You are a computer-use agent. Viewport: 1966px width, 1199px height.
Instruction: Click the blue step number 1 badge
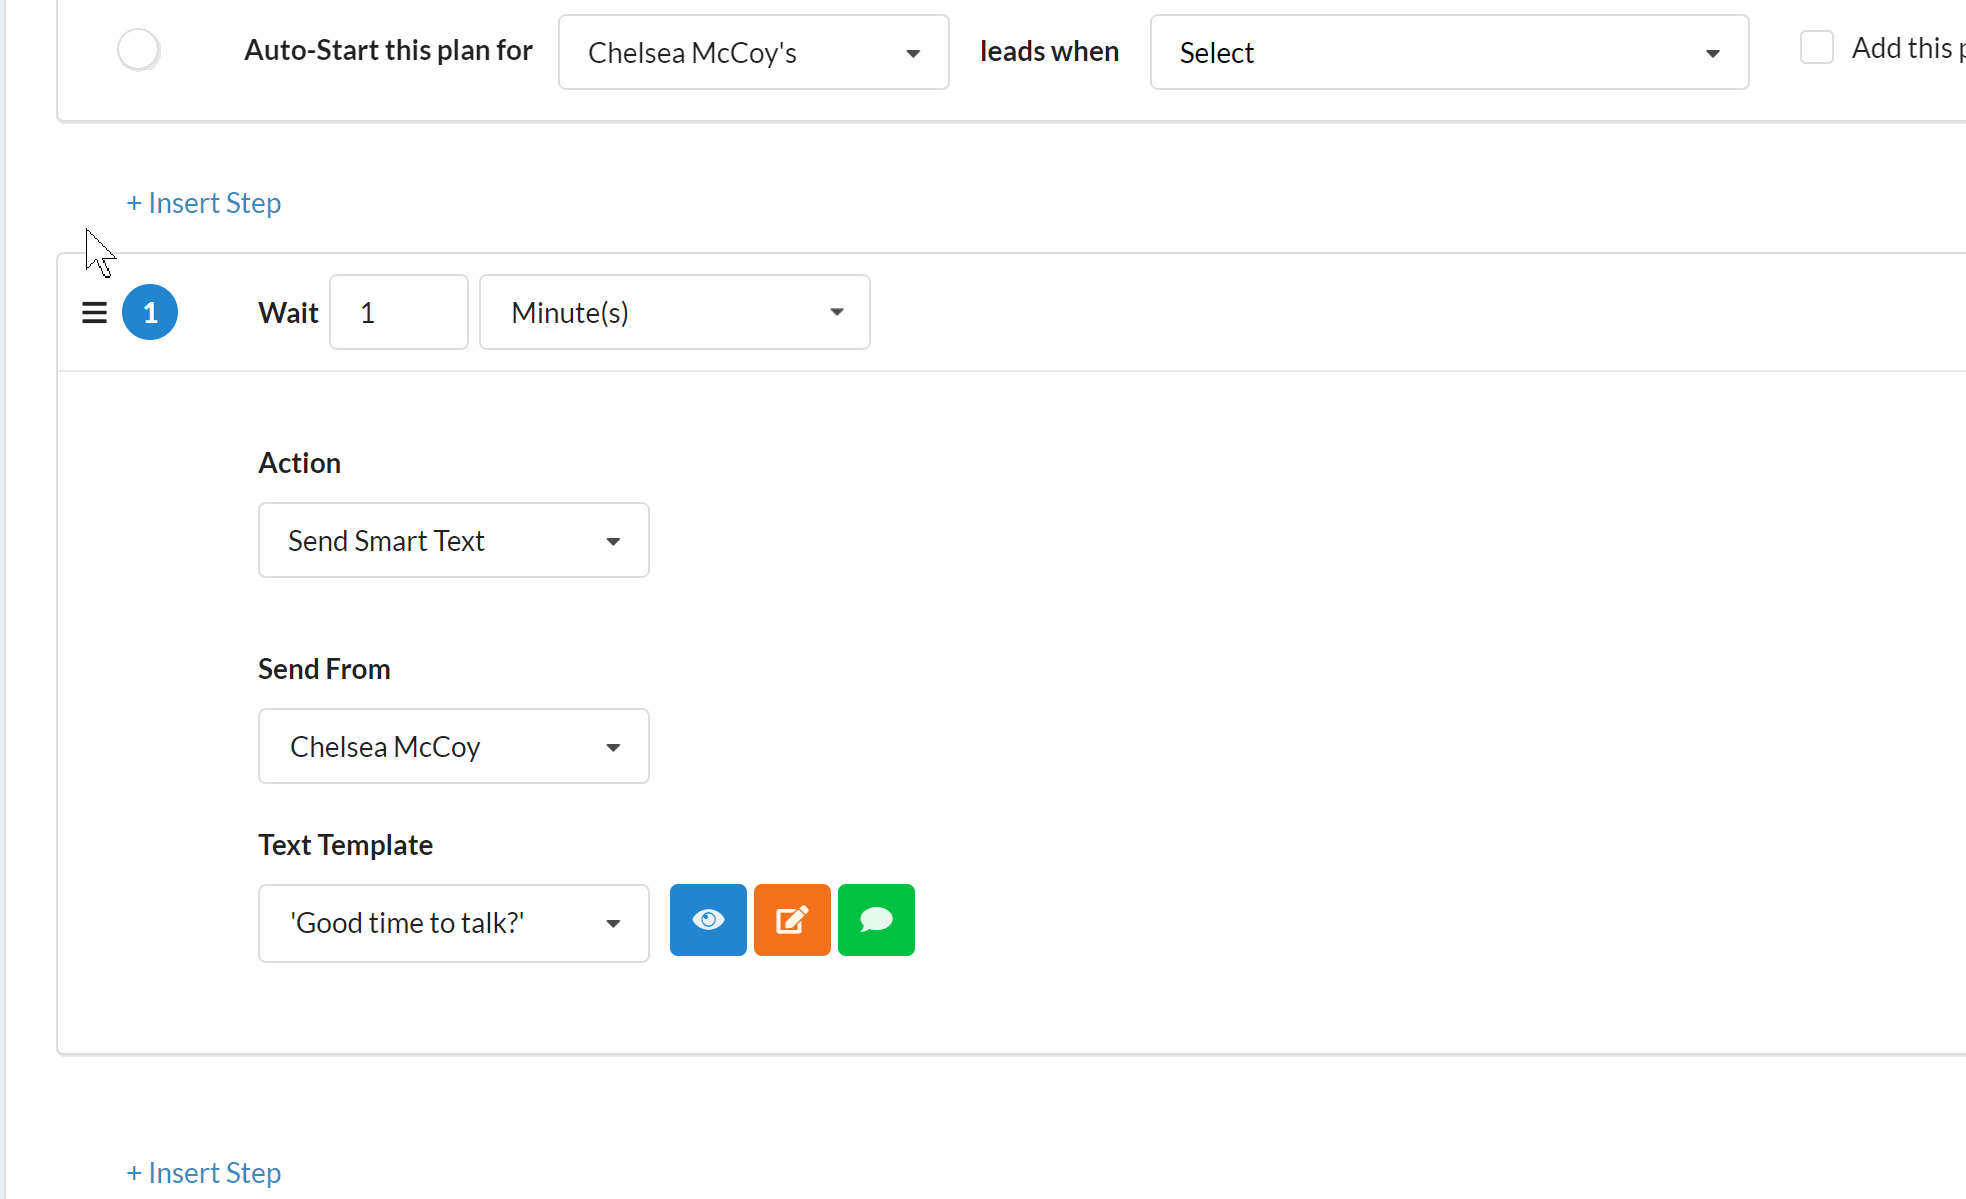click(150, 313)
